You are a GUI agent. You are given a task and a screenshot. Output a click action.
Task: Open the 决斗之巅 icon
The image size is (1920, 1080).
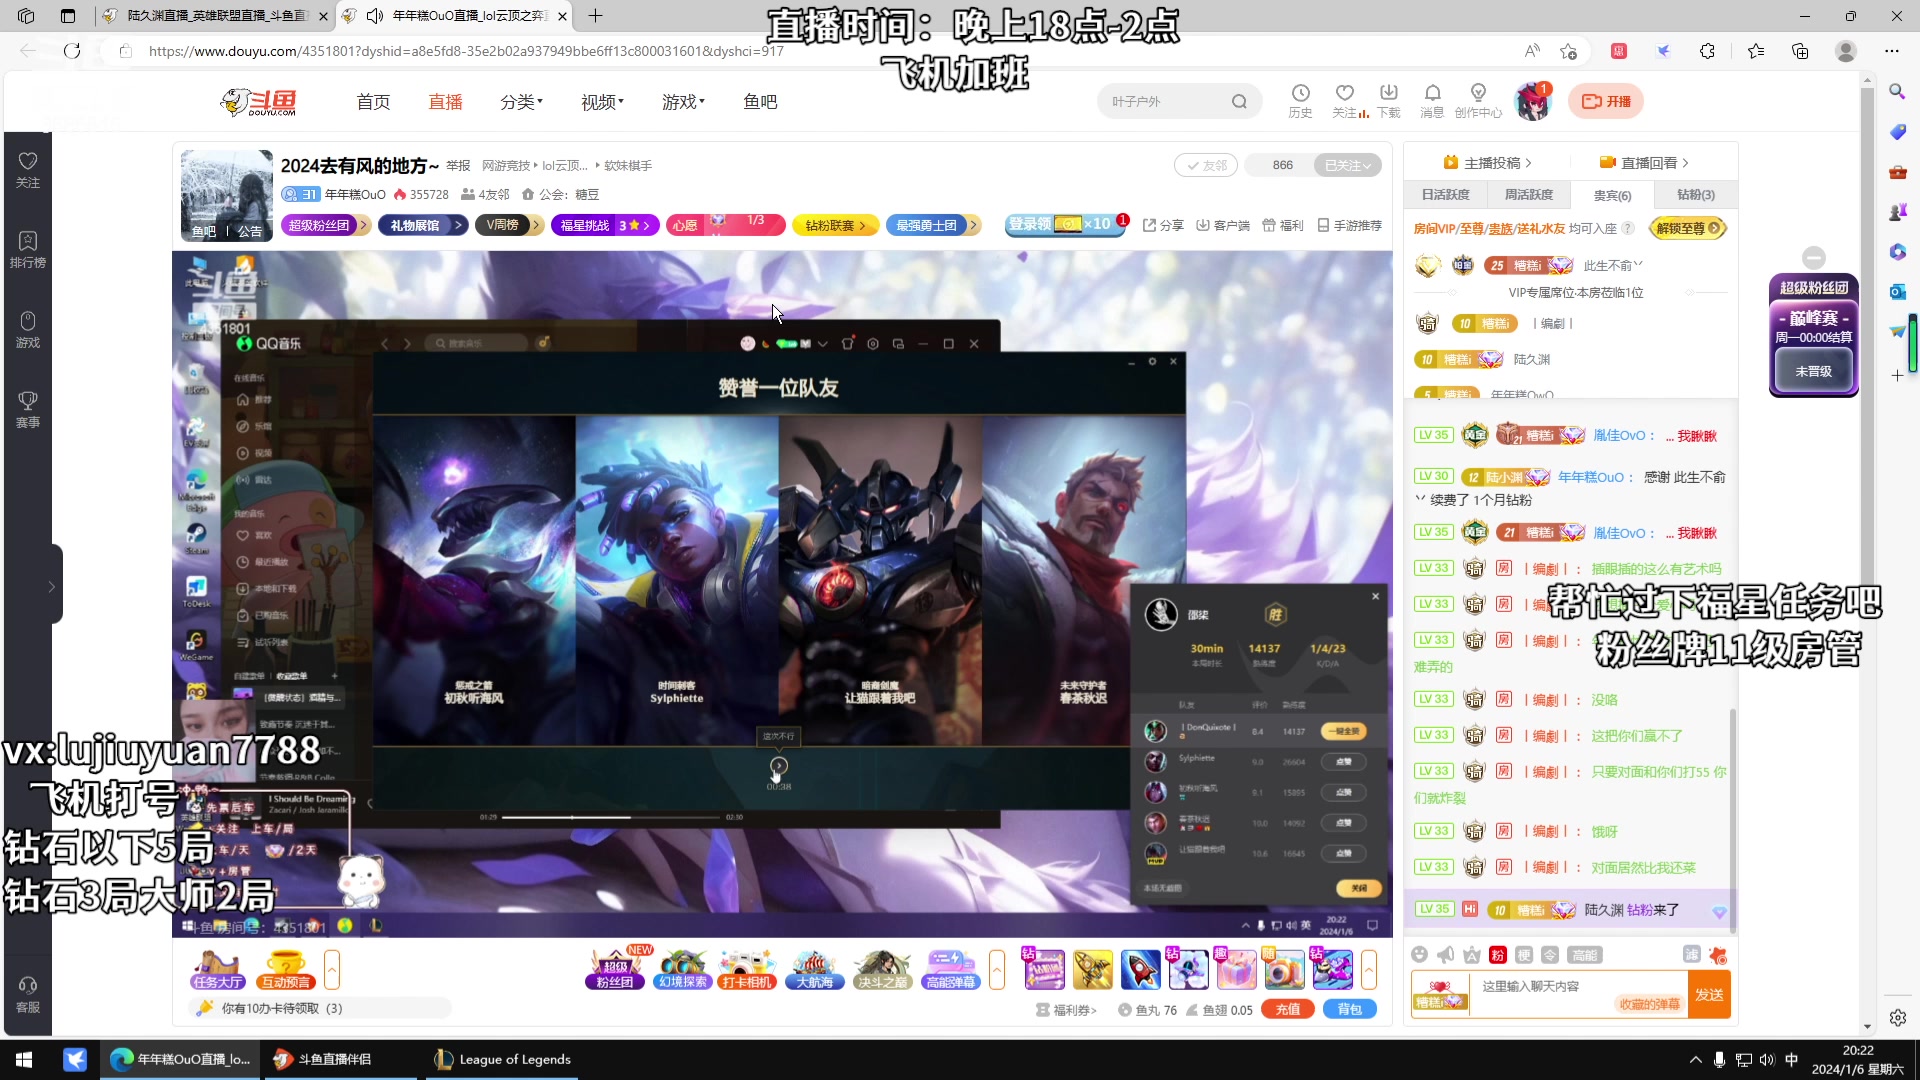tap(882, 970)
